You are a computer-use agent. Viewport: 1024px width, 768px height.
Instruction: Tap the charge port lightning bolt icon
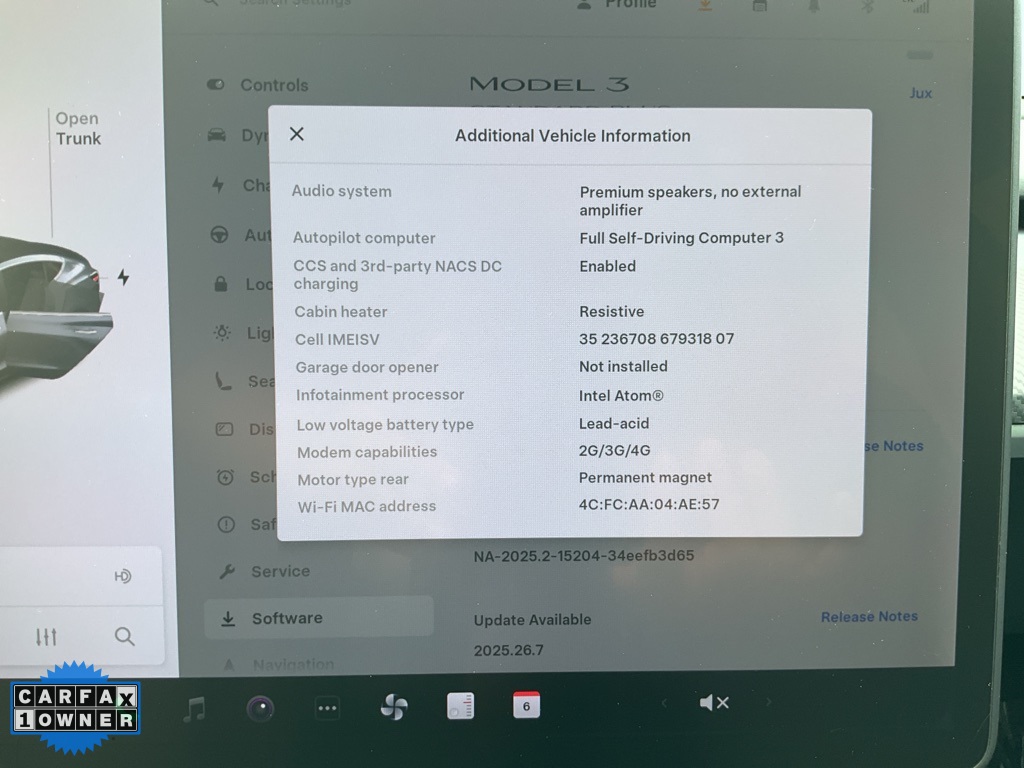click(x=123, y=277)
